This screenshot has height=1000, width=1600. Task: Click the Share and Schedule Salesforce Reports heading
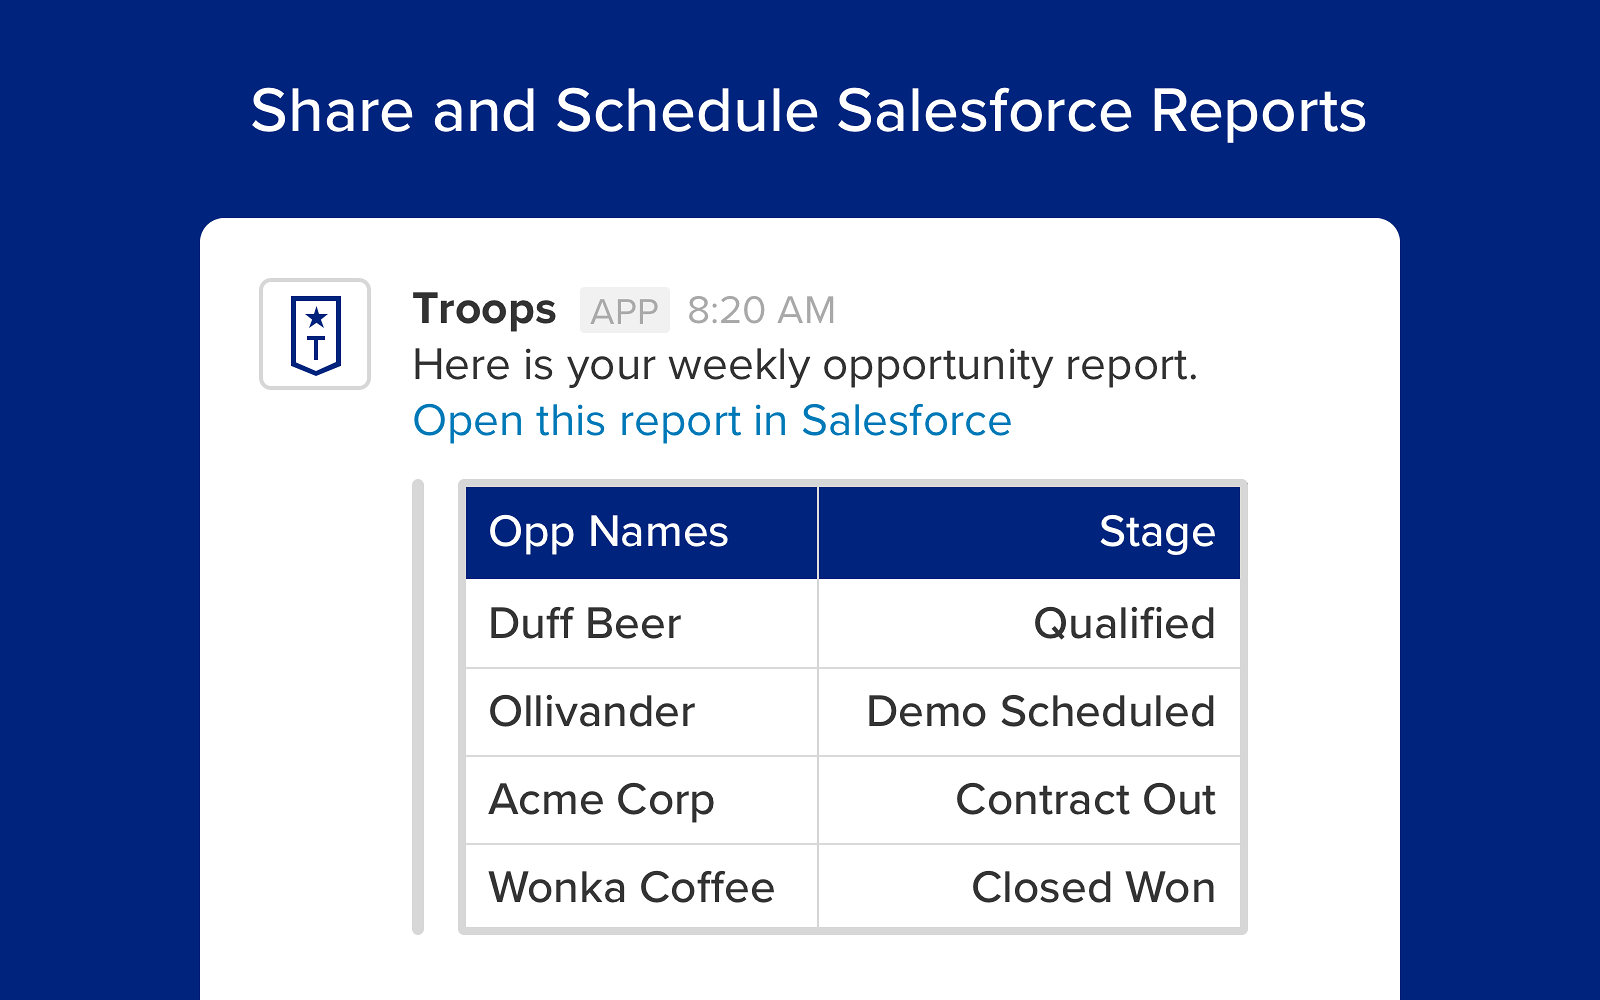[x=808, y=110]
